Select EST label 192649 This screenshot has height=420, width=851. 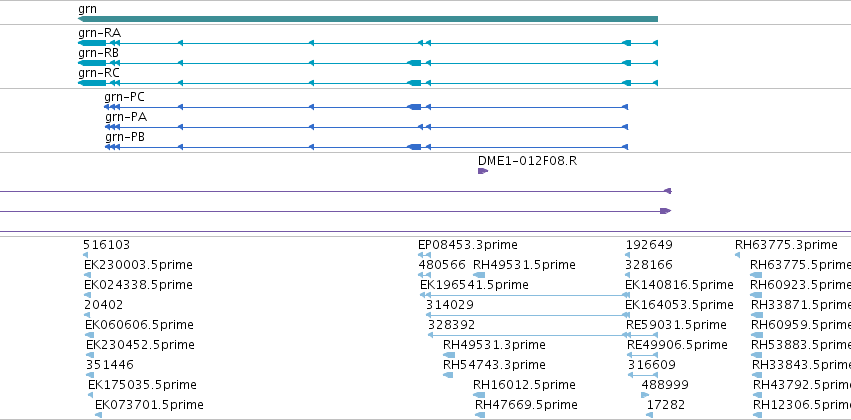click(x=649, y=245)
